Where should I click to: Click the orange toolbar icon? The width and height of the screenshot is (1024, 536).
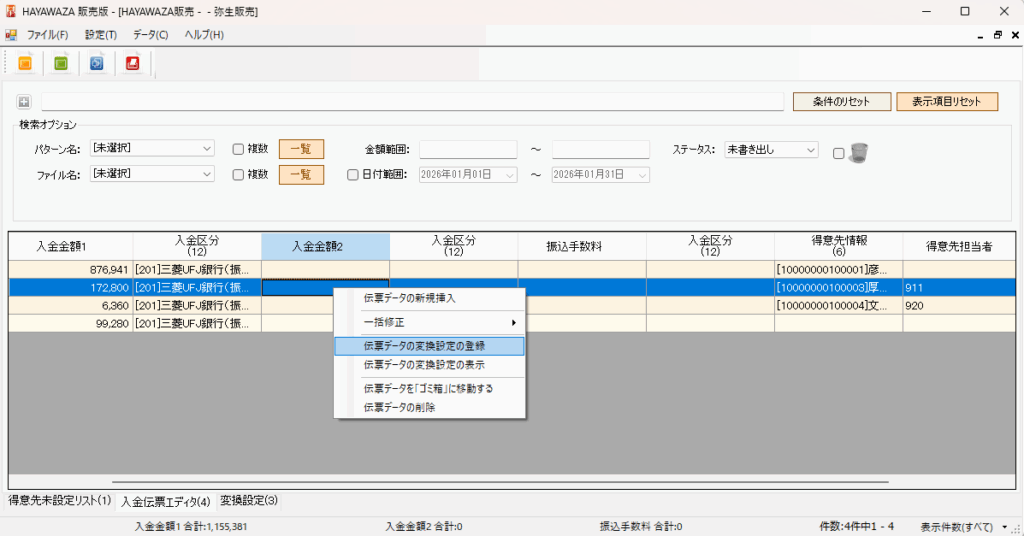26,63
